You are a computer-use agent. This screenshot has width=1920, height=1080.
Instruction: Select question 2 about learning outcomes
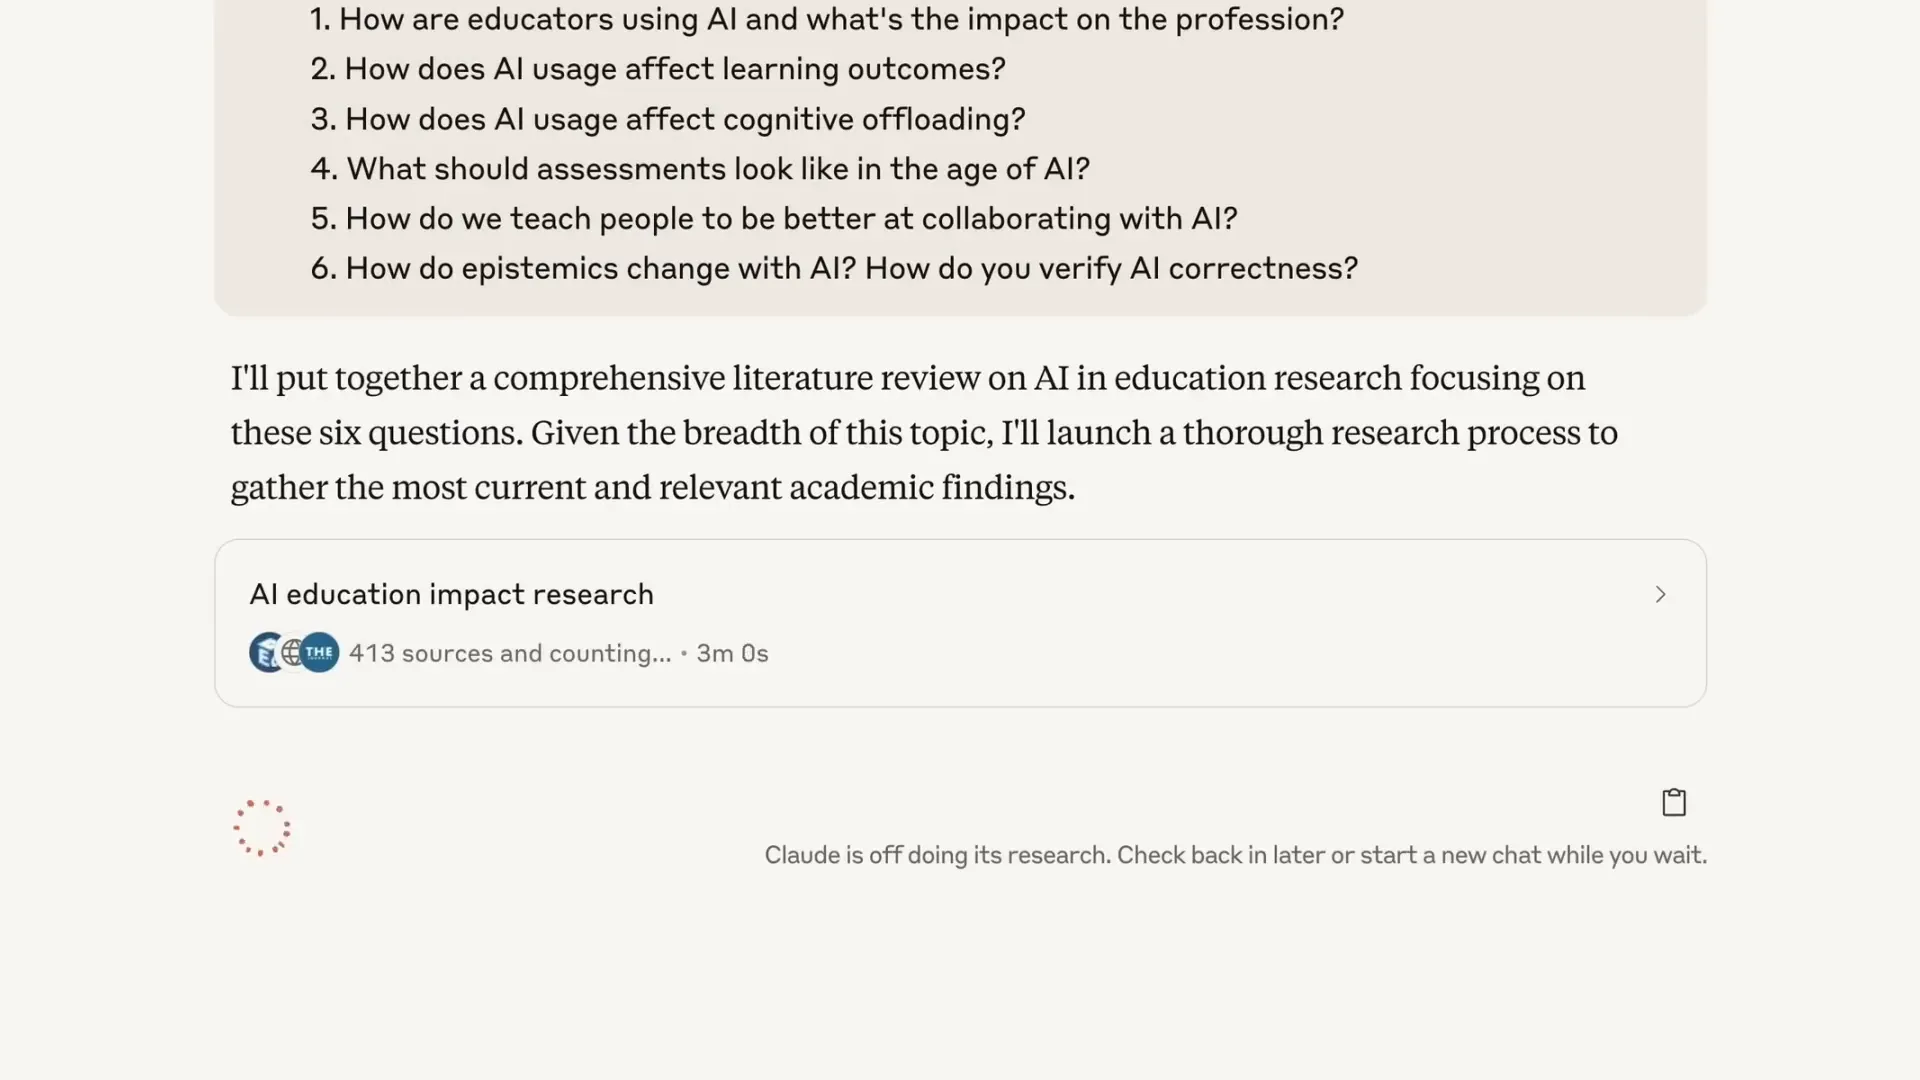(x=658, y=69)
